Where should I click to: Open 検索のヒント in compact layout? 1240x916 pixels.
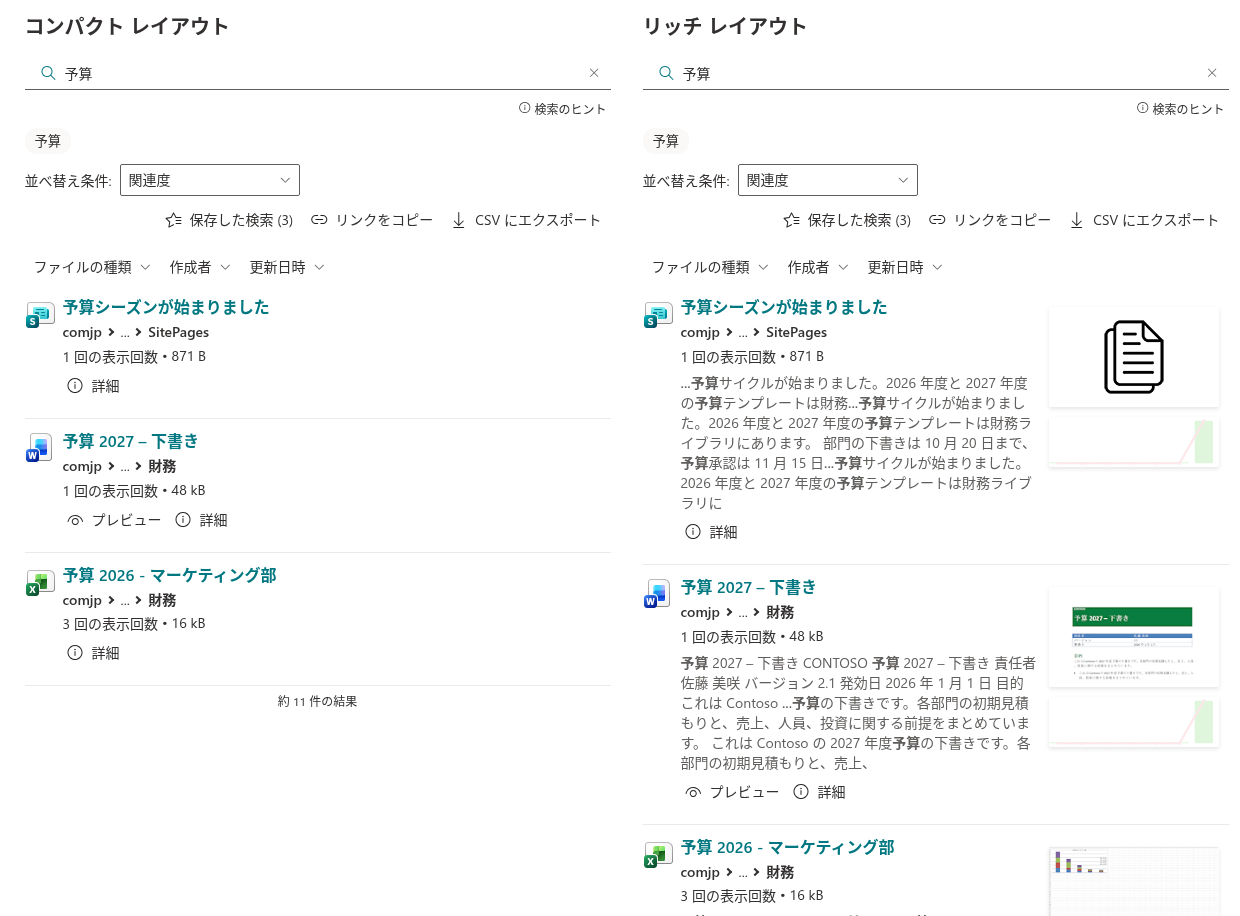(562, 109)
